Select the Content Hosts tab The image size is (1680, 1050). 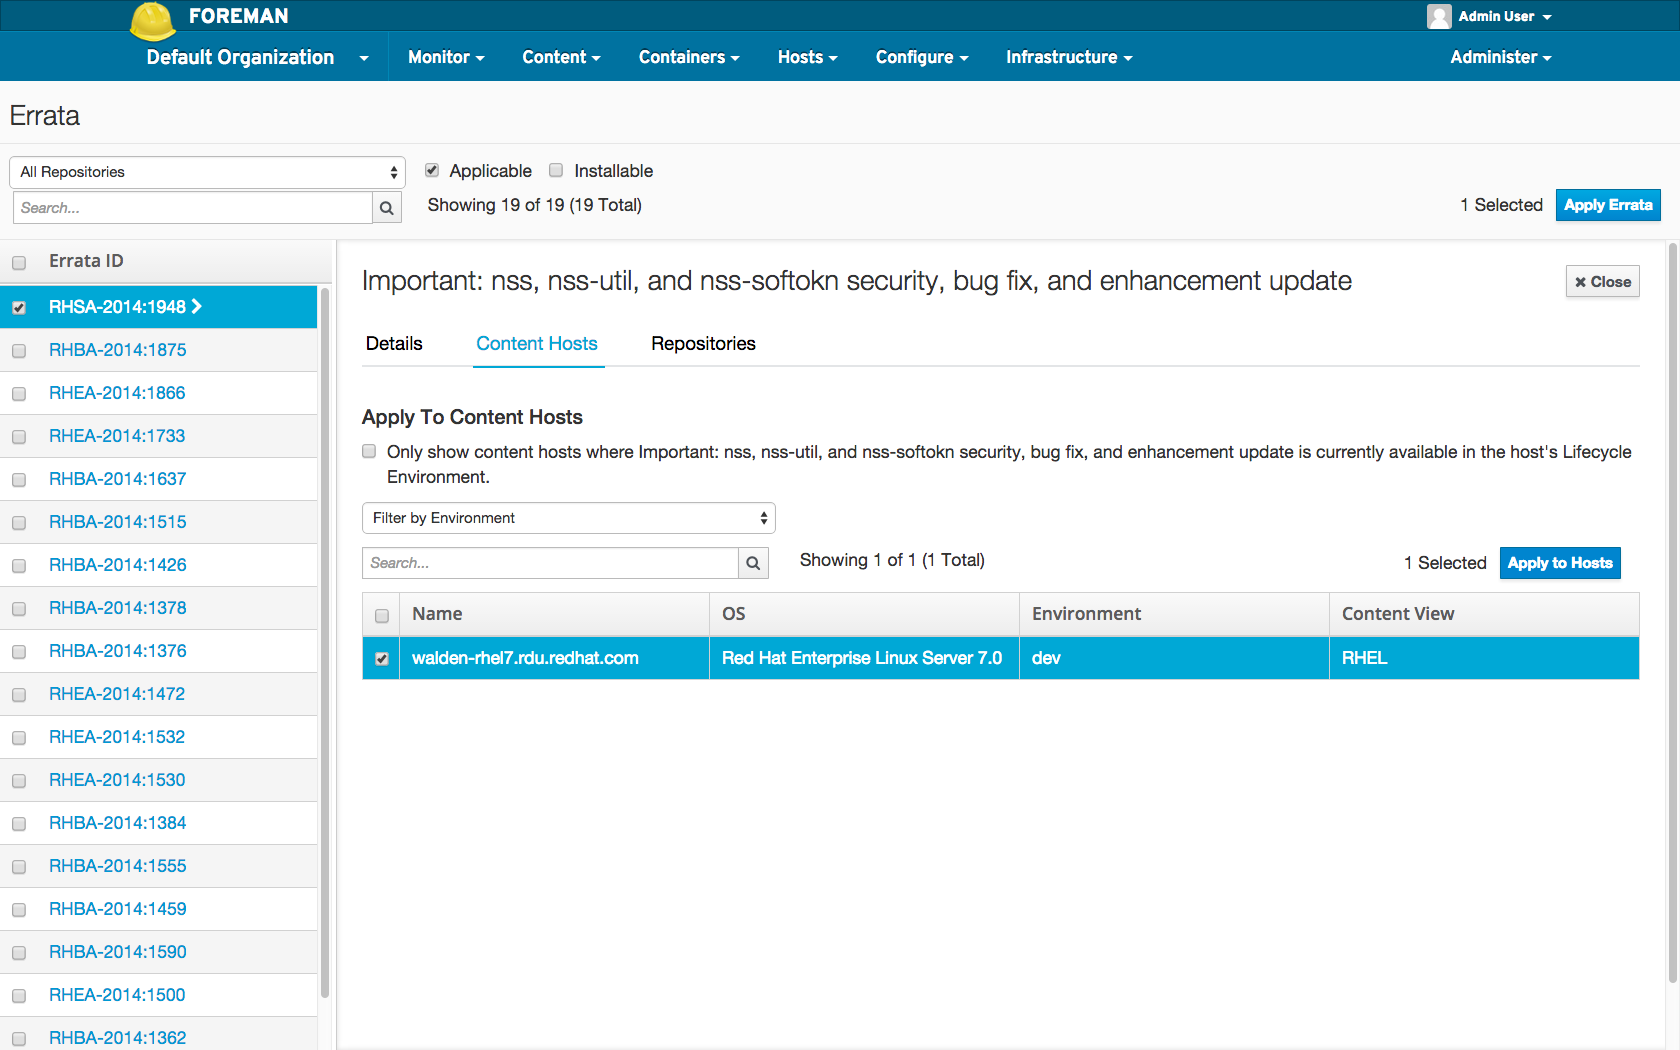(x=537, y=344)
